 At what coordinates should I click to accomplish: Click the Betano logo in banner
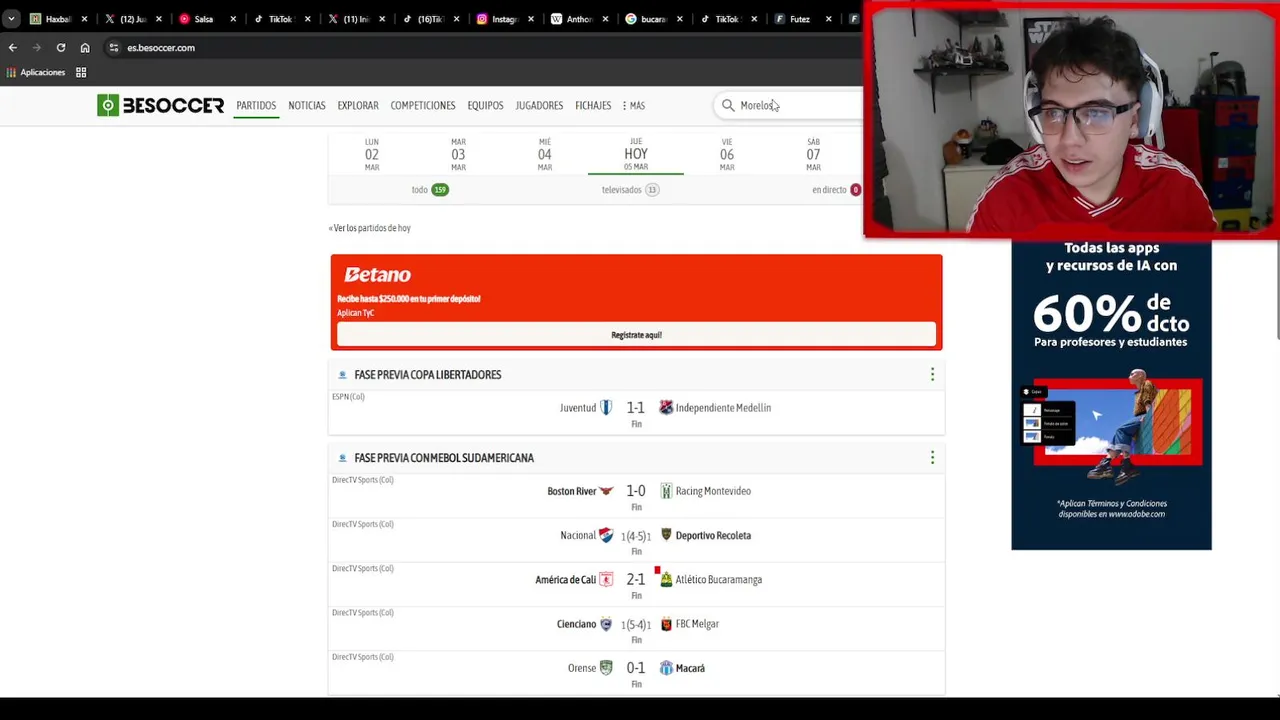point(377,275)
